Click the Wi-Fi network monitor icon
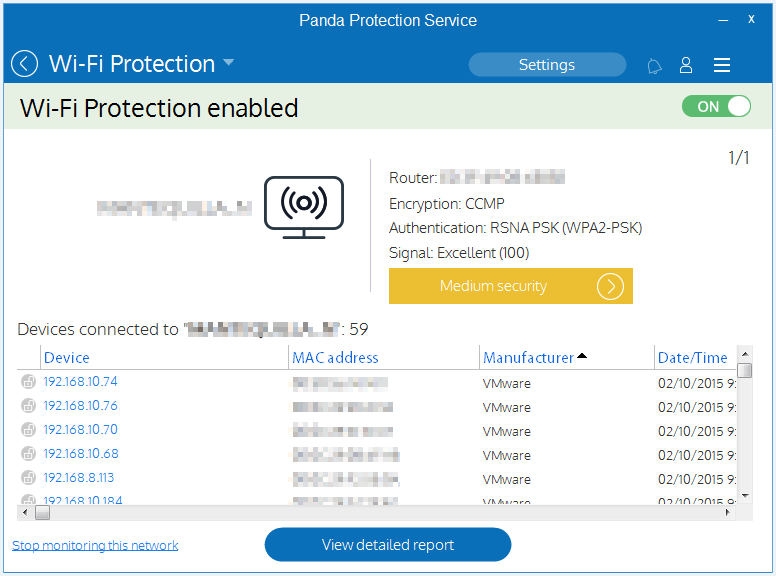Viewport: 776px width, 576px height. [304, 207]
